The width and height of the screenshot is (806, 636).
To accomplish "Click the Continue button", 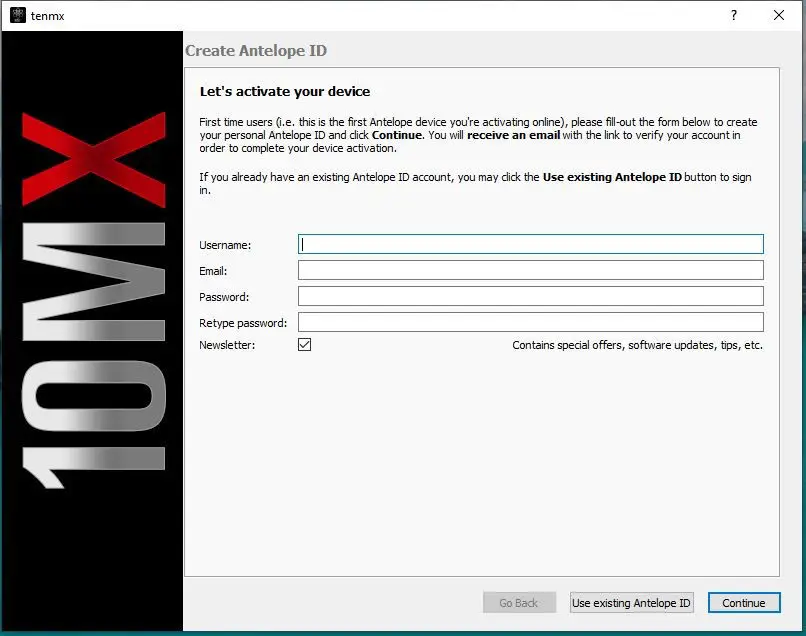I will tap(744, 603).
